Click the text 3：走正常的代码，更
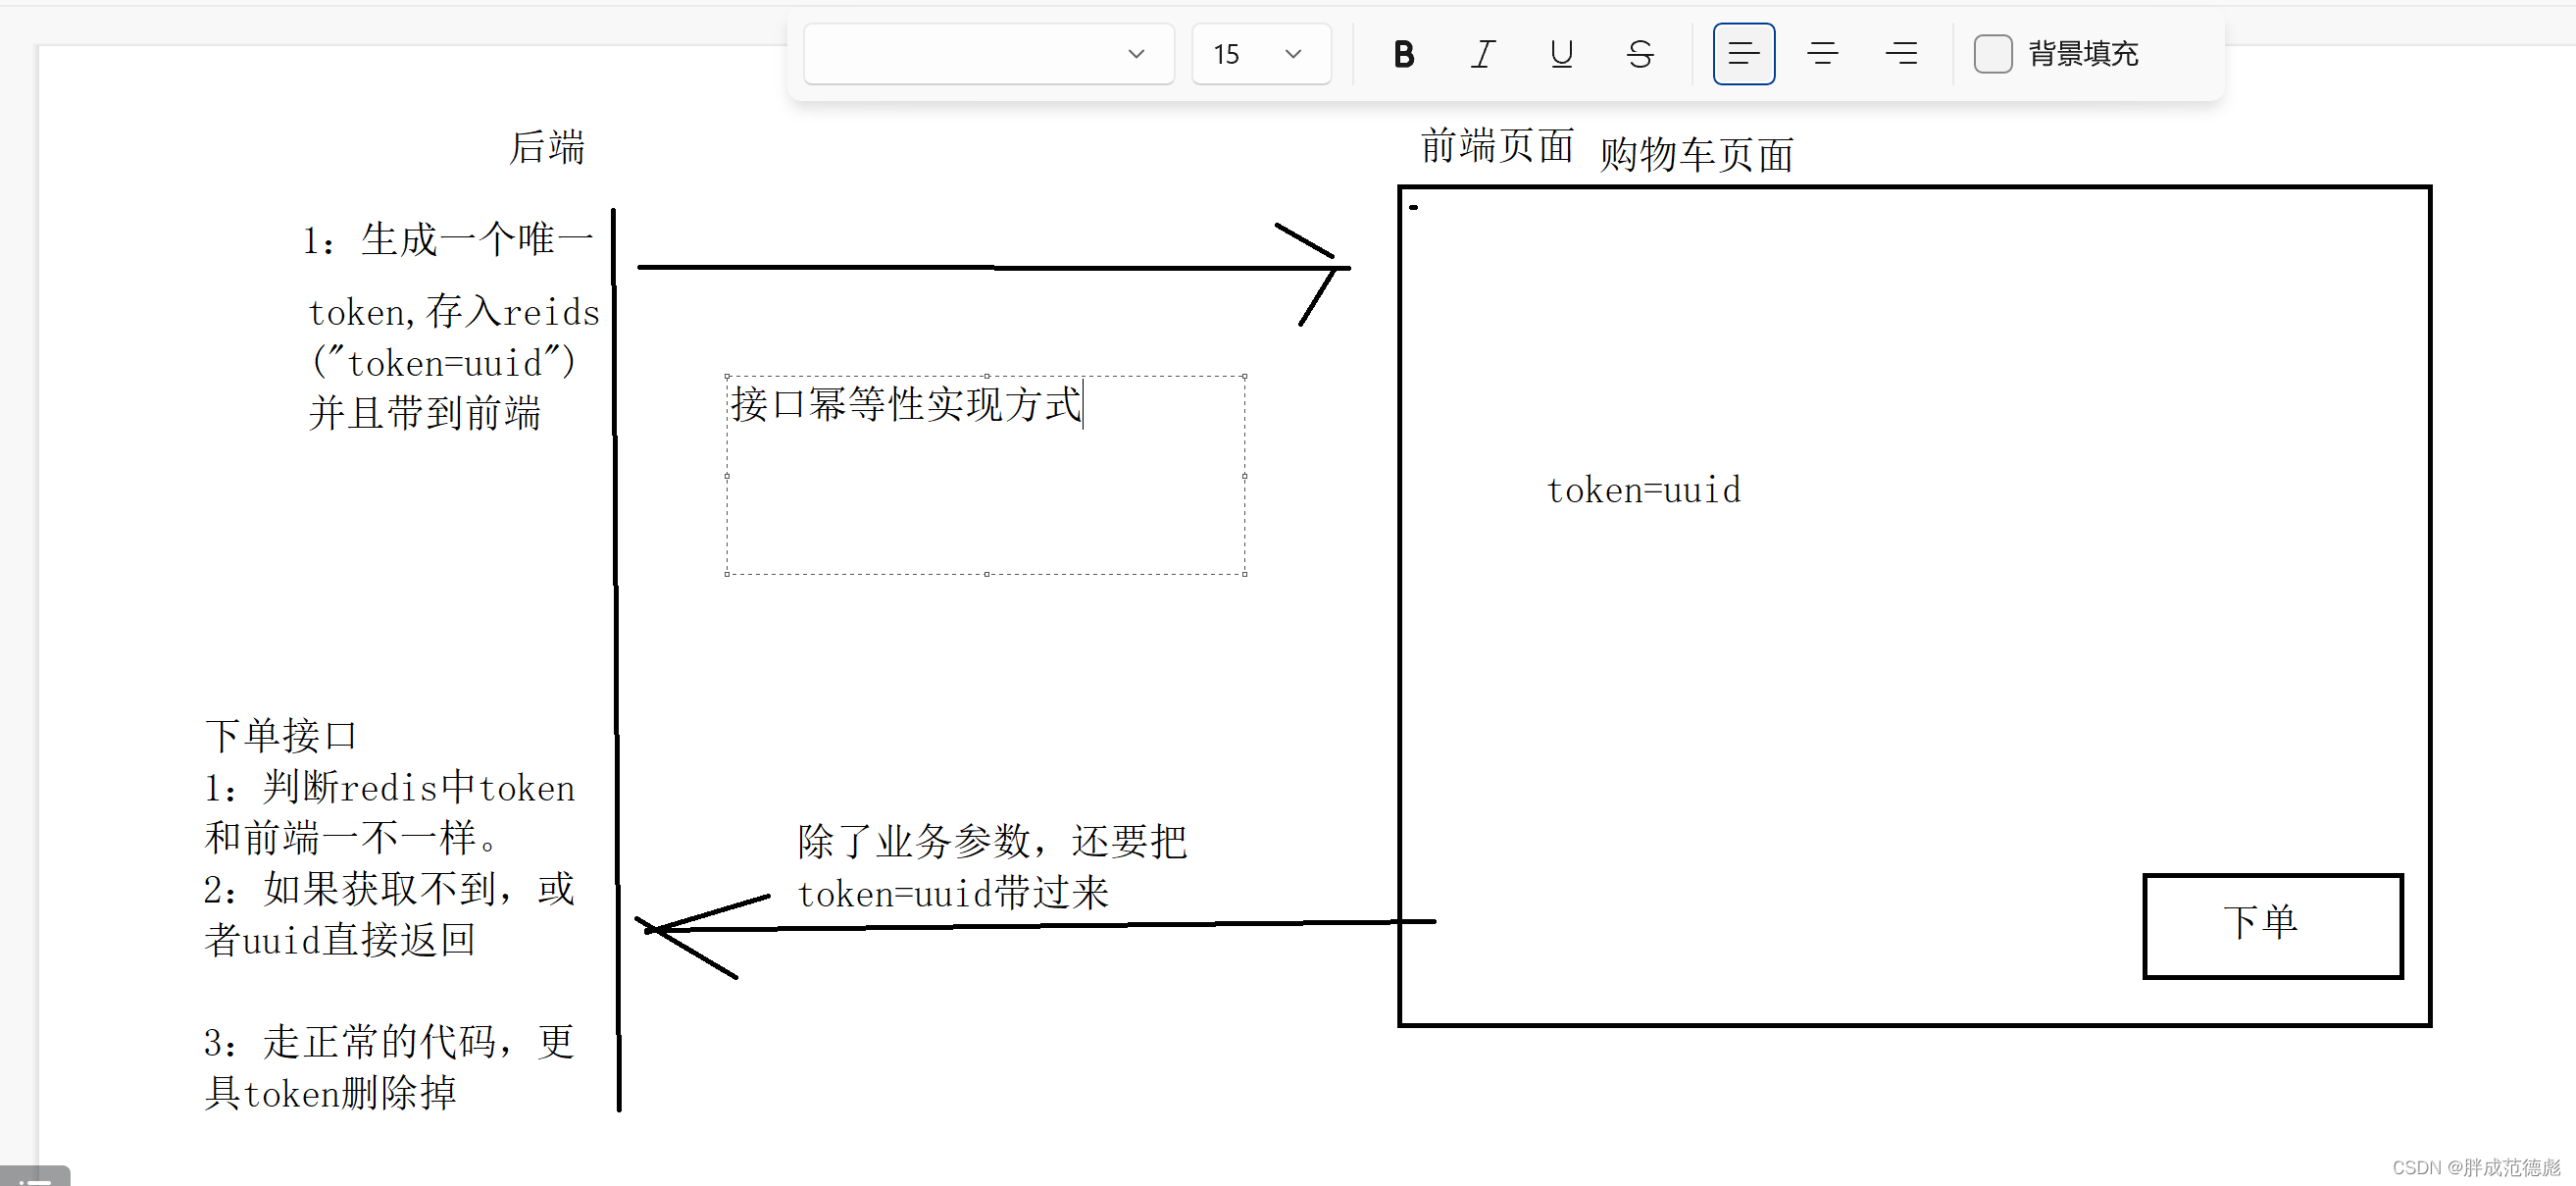Viewport: 2576px width, 1186px height. click(390, 1042)
